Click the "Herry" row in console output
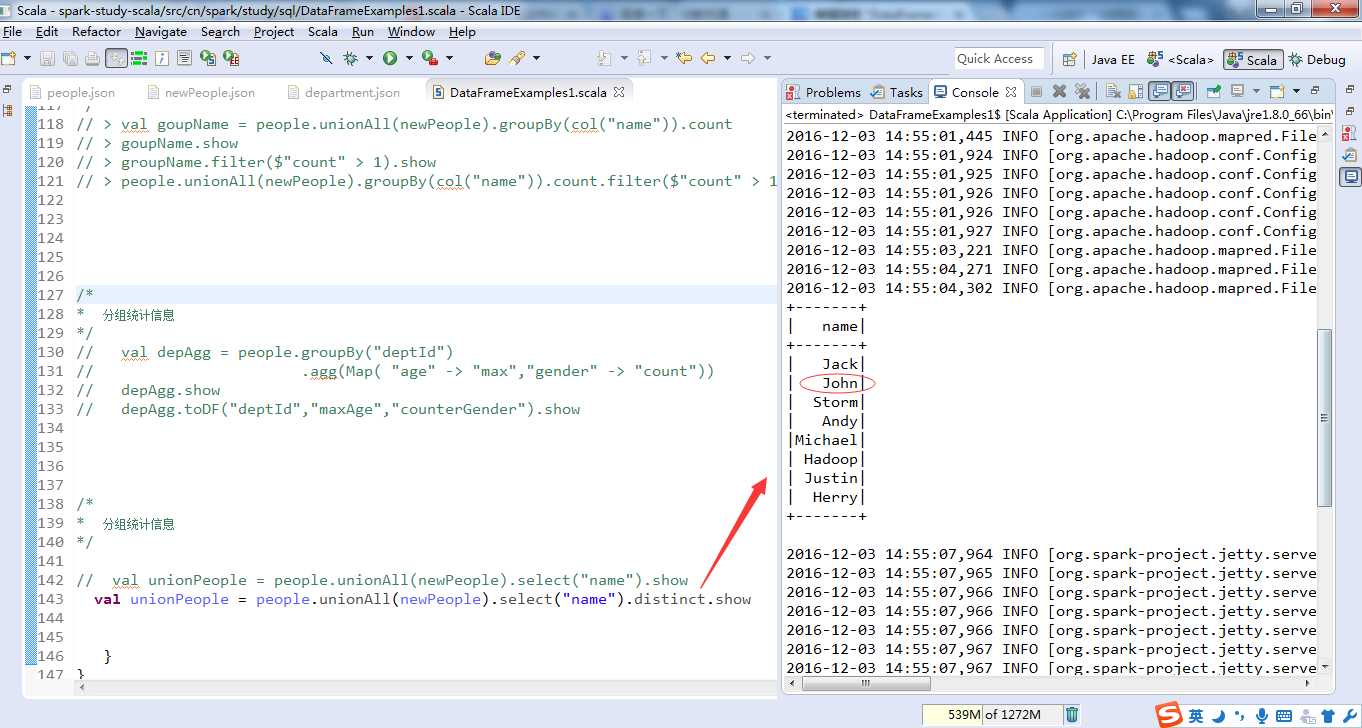Viewport: 1362px width, 728px height. coord(826,497)
